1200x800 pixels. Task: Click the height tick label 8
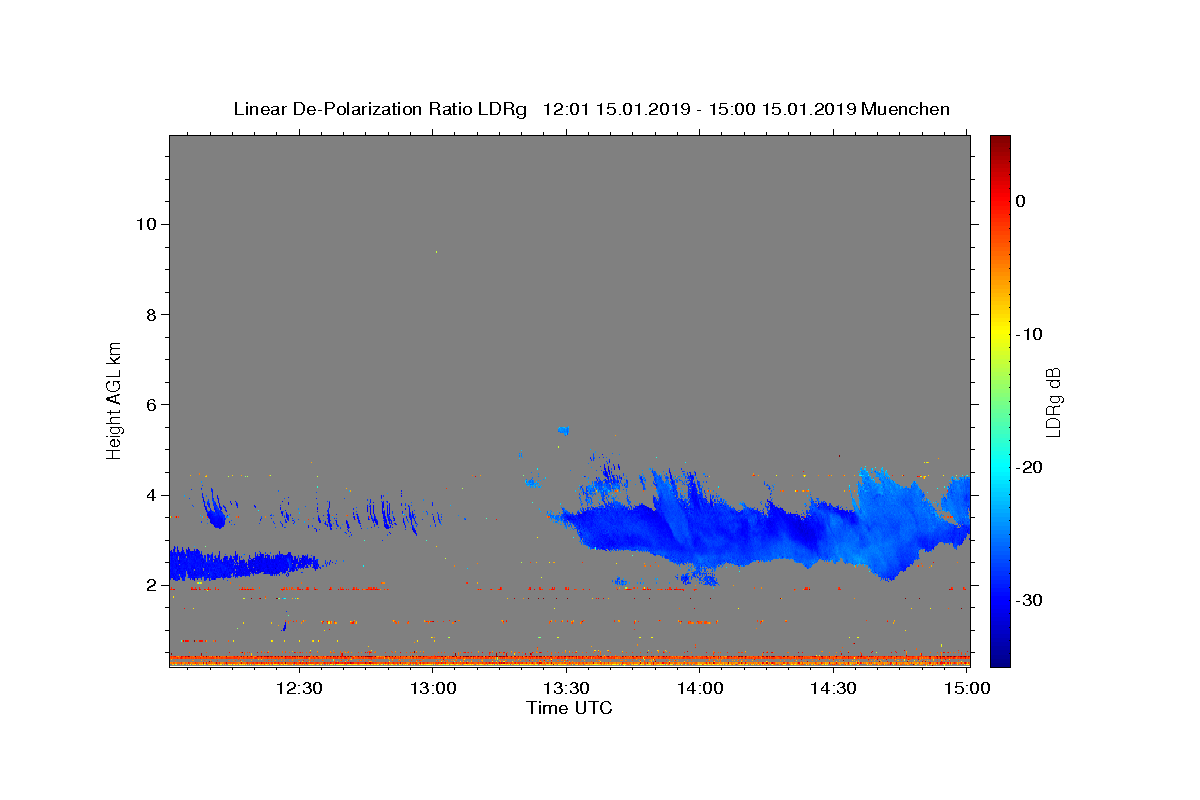tap(152, 315)
